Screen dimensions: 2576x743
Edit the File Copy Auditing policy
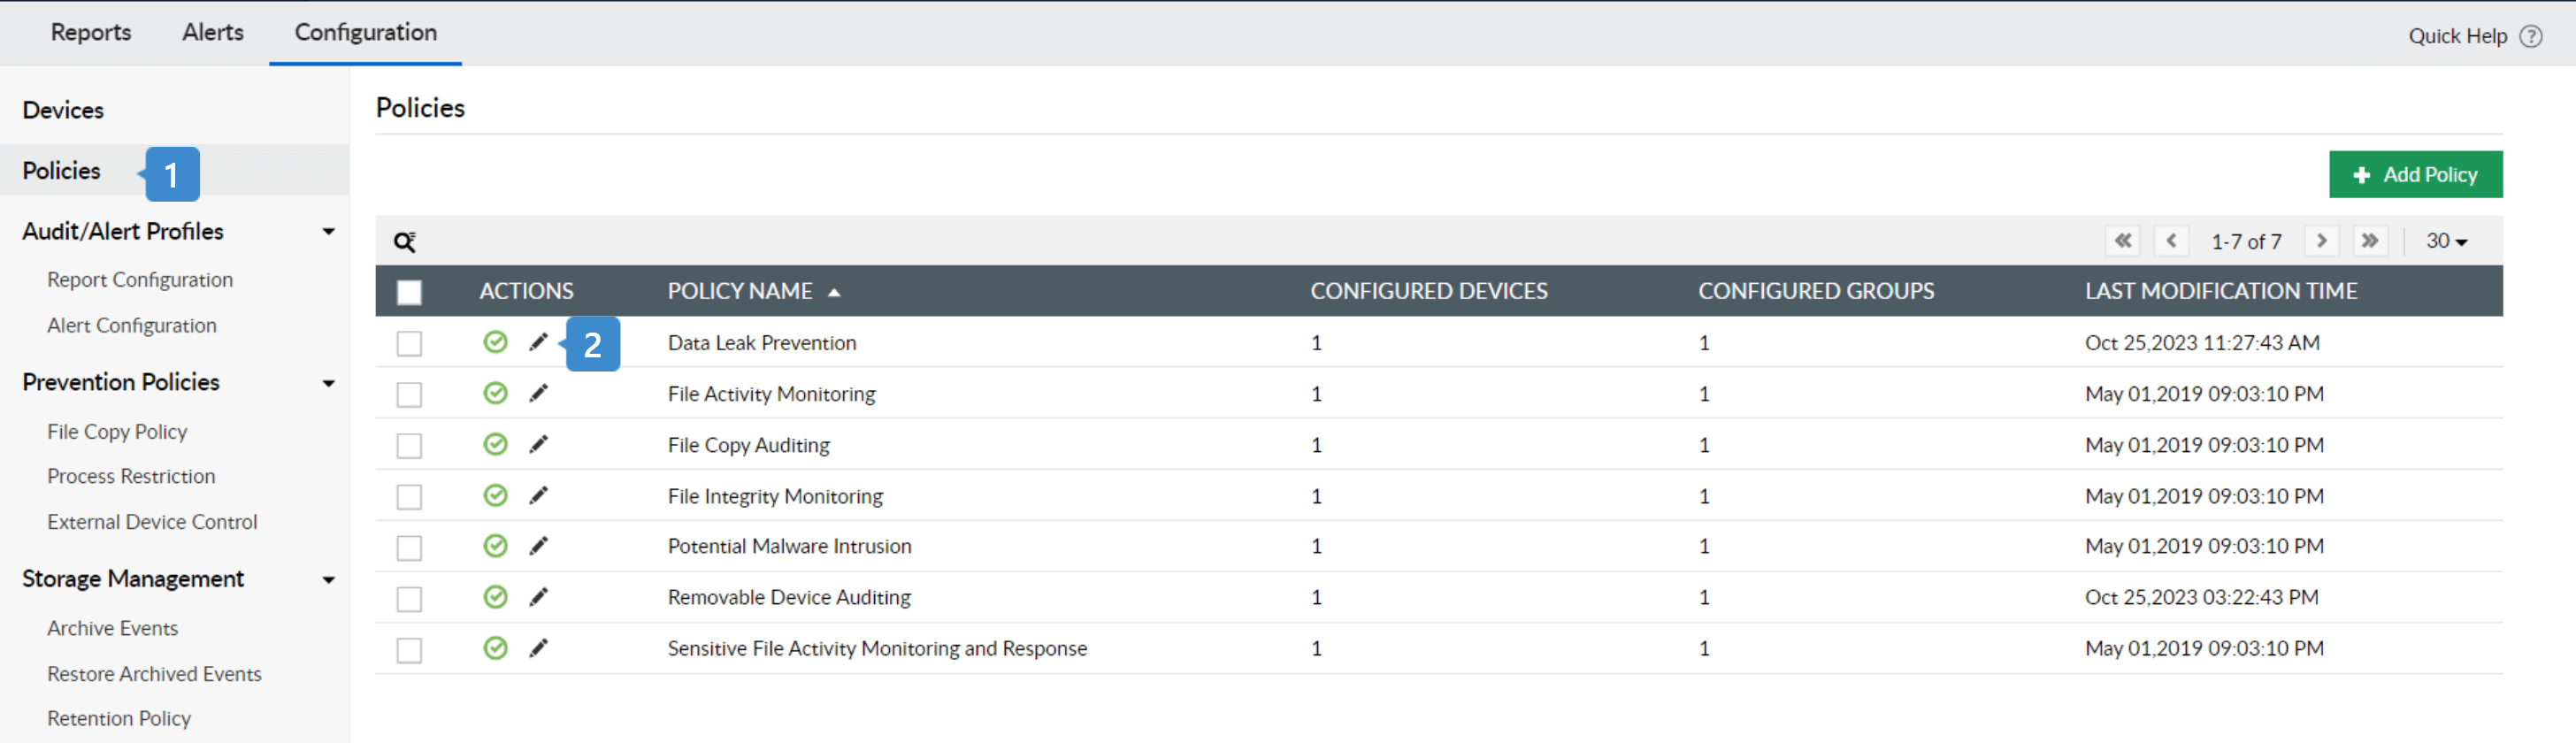pos(538,445)
